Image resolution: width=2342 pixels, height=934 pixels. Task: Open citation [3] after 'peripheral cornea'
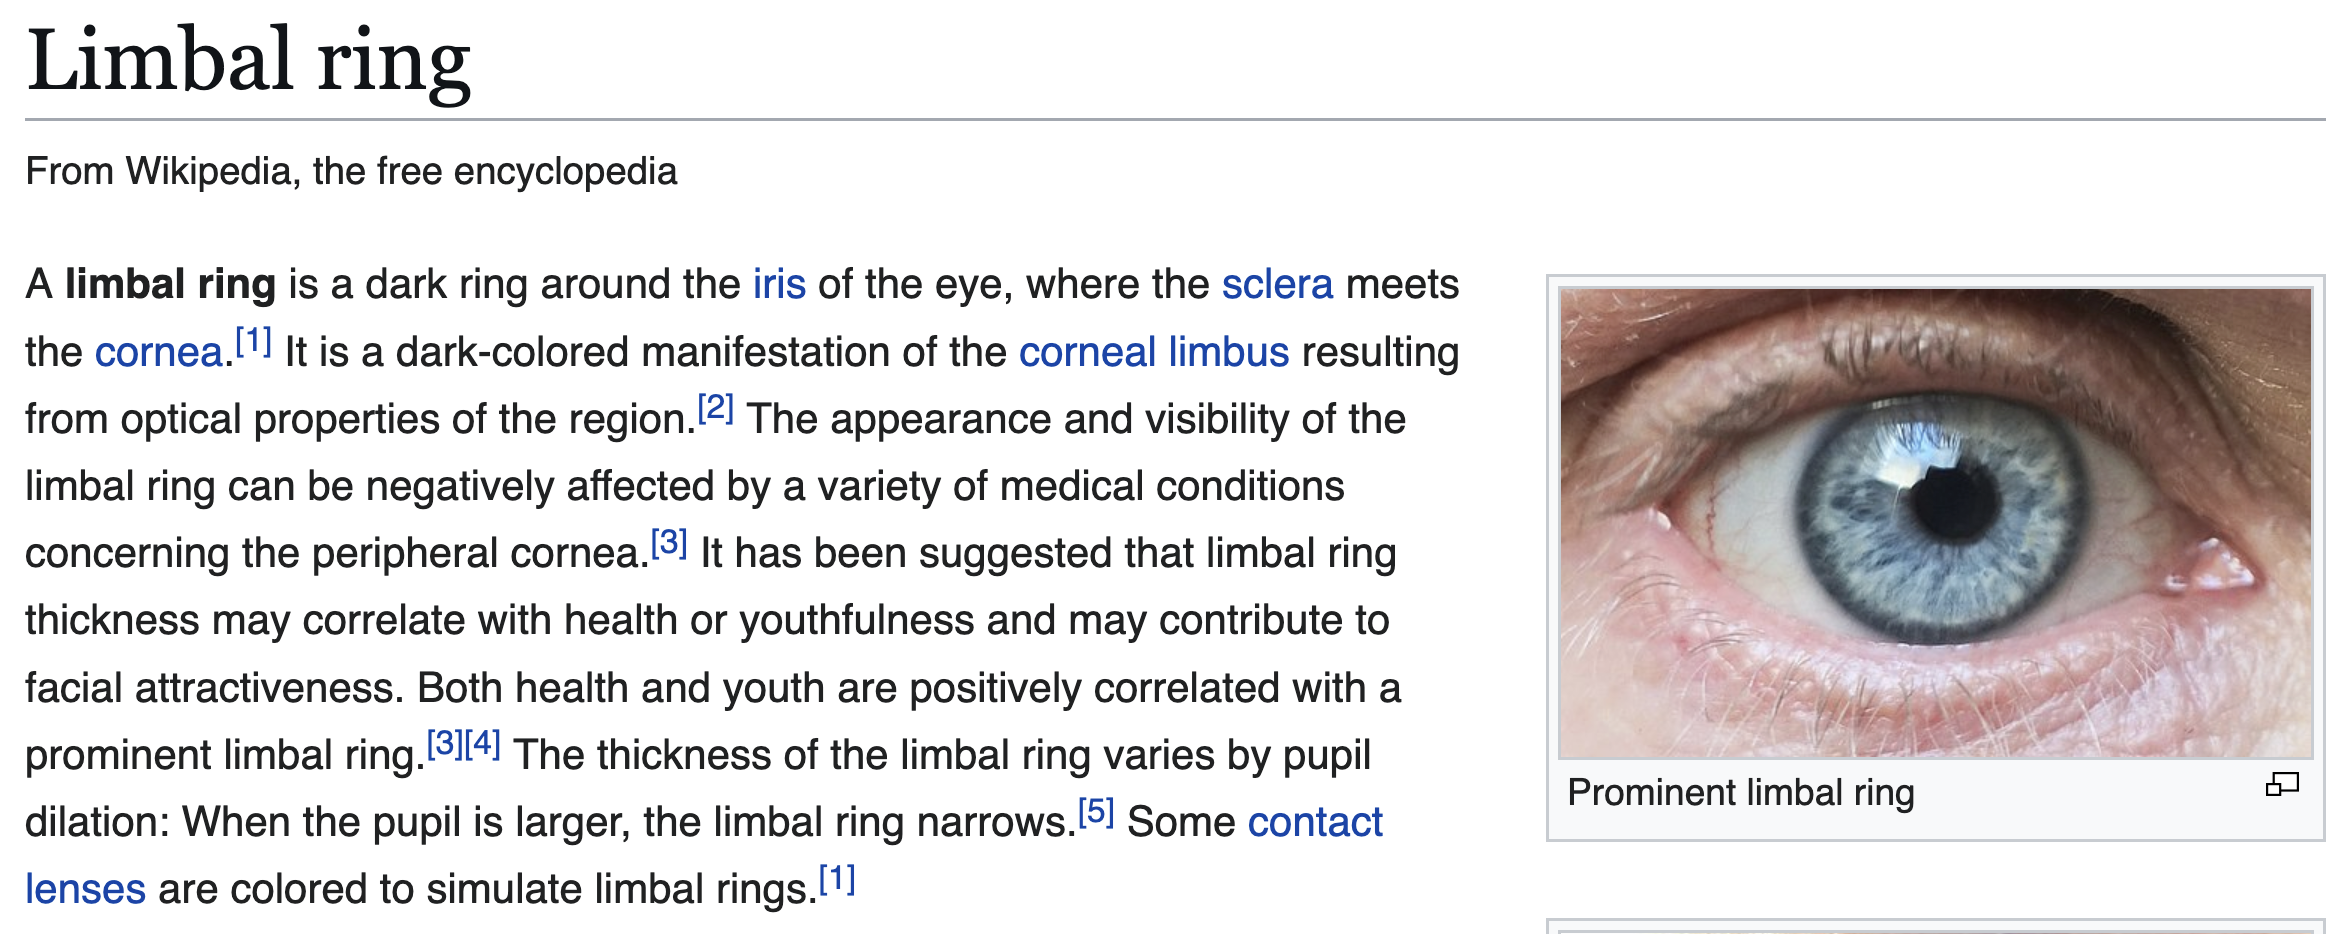(x=669, y=542)
